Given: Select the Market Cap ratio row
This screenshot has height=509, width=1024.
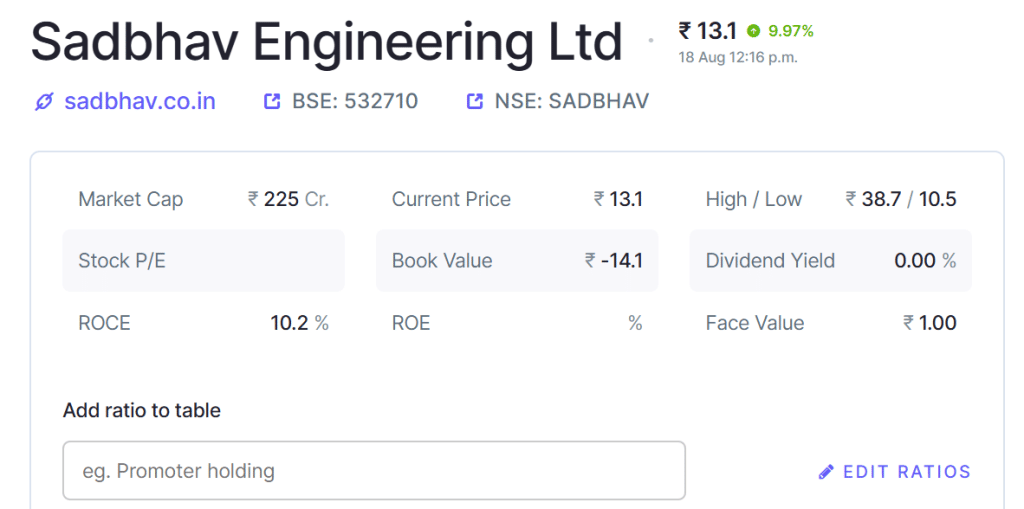Looking at the screenshot, I should [204, 199].
